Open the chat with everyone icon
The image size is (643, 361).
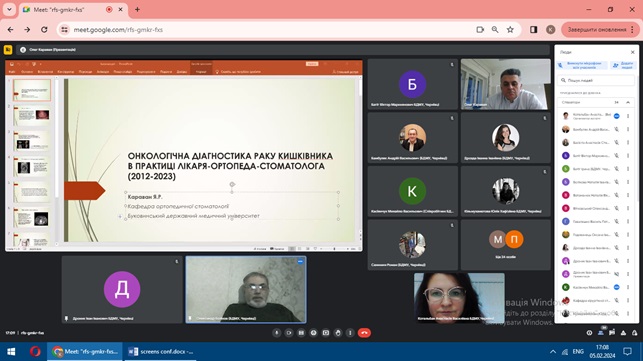(x=612, y=333)
